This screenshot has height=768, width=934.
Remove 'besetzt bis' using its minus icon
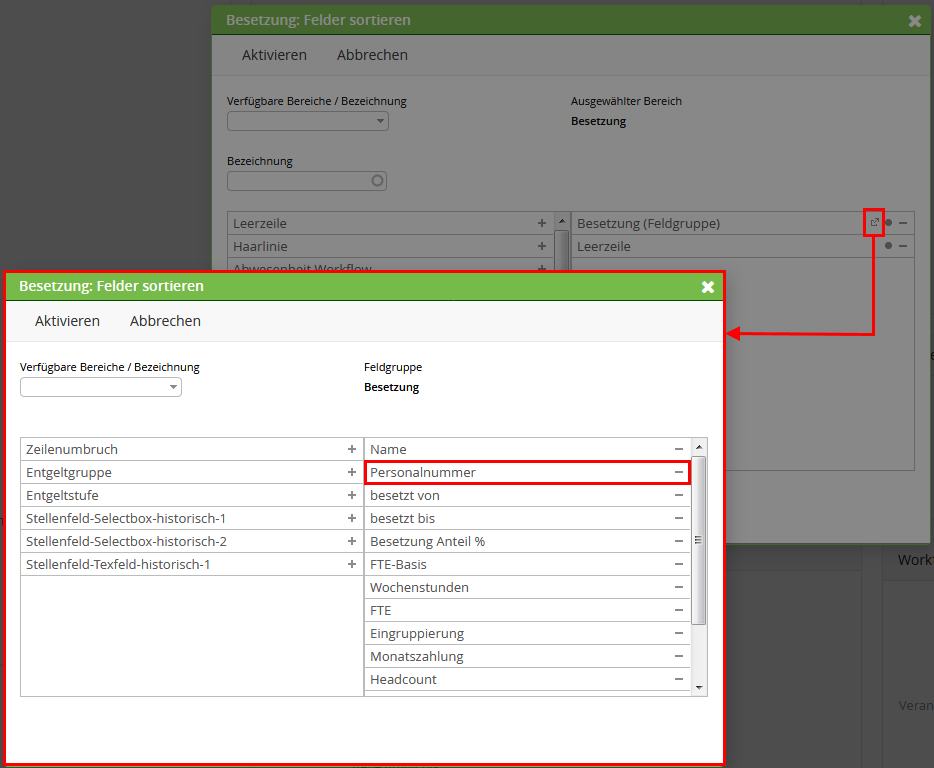[x=678, y=518]
